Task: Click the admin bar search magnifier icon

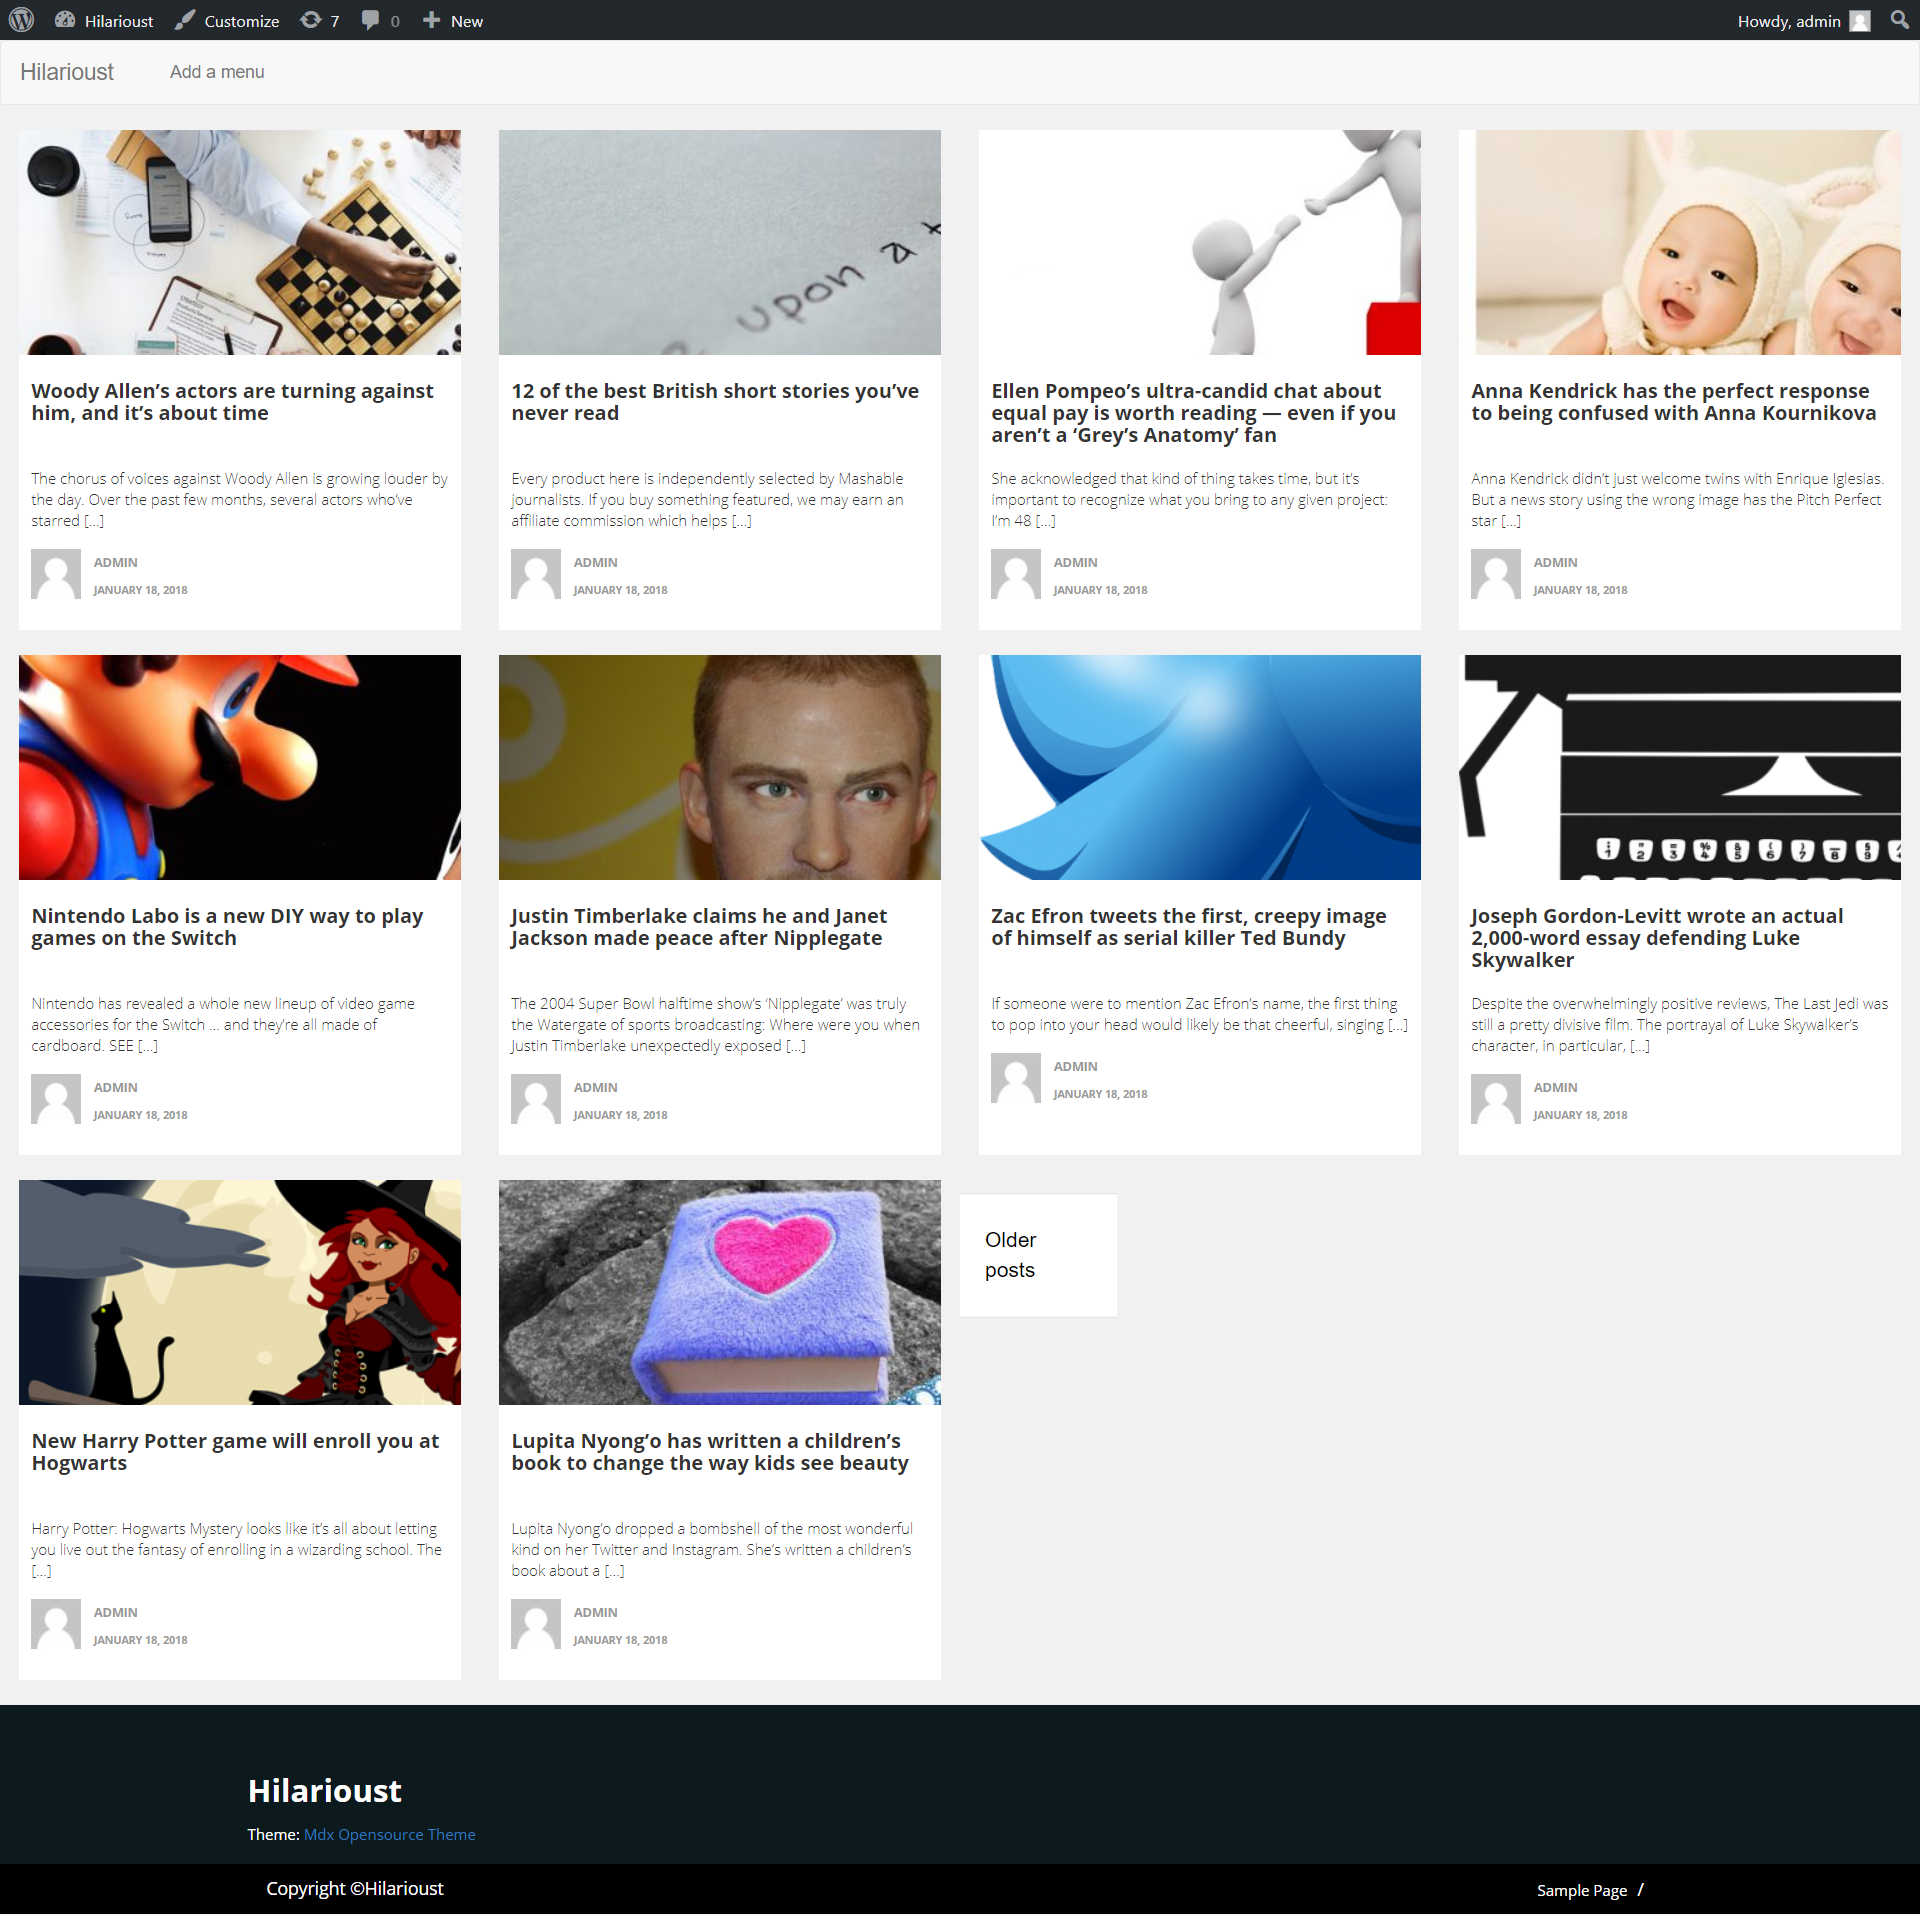Action: pos(1899,20)
